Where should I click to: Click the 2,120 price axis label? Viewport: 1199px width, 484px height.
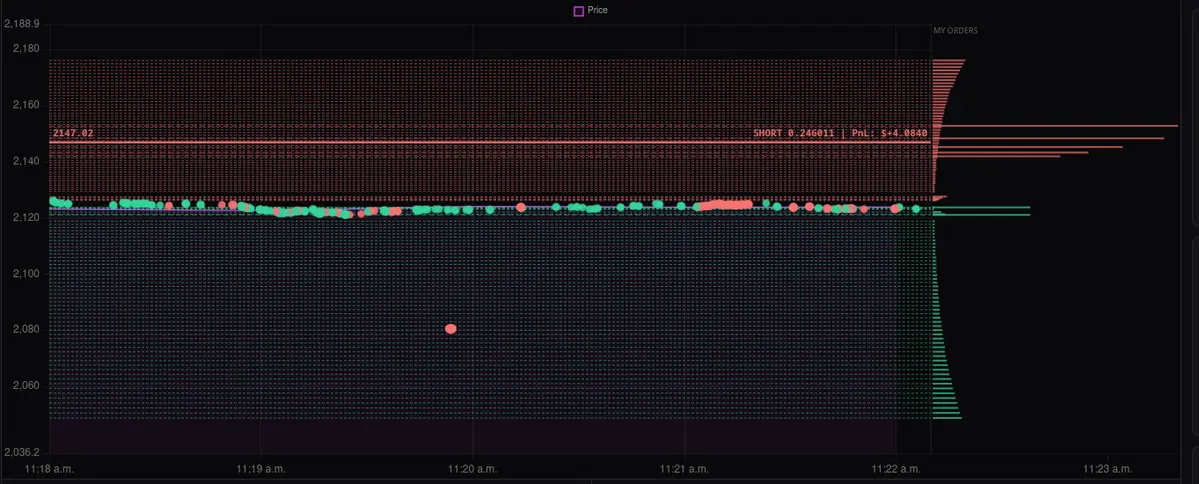coord(27,217)
